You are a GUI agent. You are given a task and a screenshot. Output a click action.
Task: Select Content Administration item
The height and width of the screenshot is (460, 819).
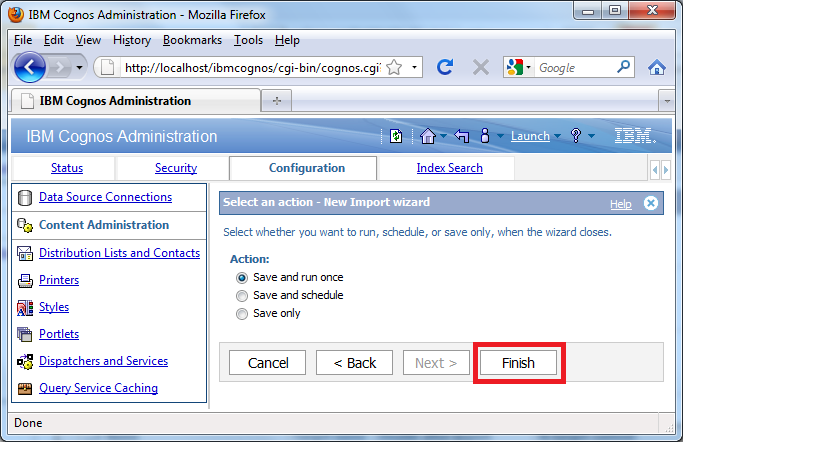tap(104, 225)
